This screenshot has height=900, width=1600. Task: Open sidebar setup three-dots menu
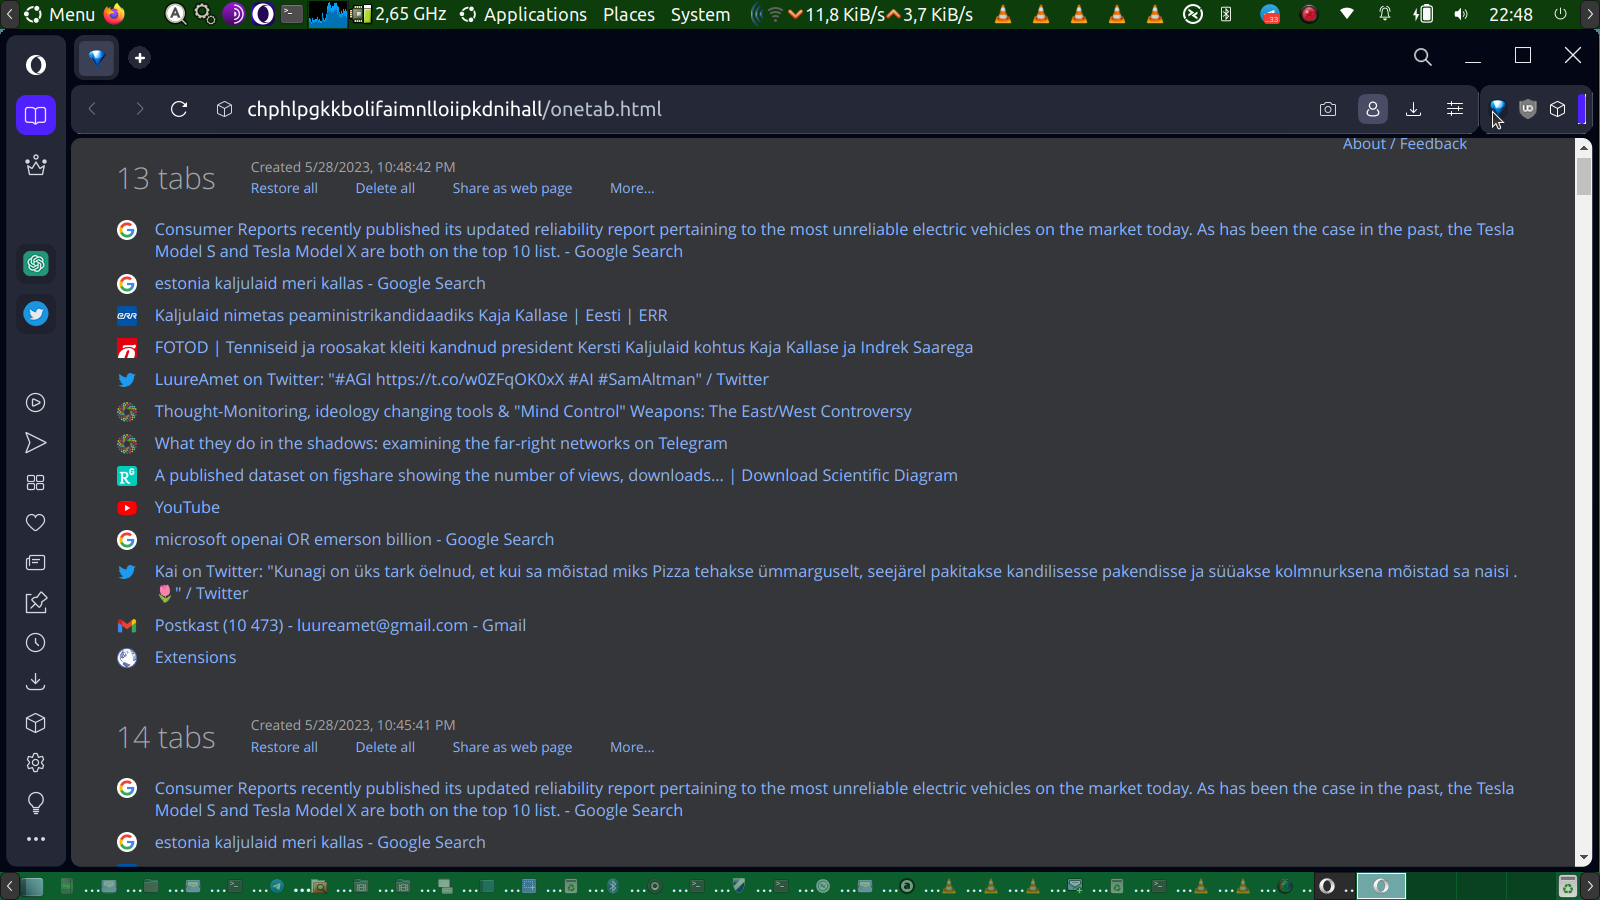click(36, 840)
